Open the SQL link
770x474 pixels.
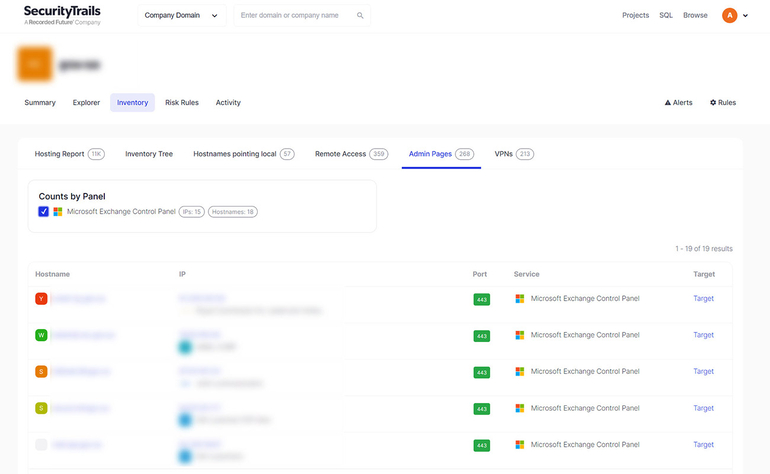666,15
